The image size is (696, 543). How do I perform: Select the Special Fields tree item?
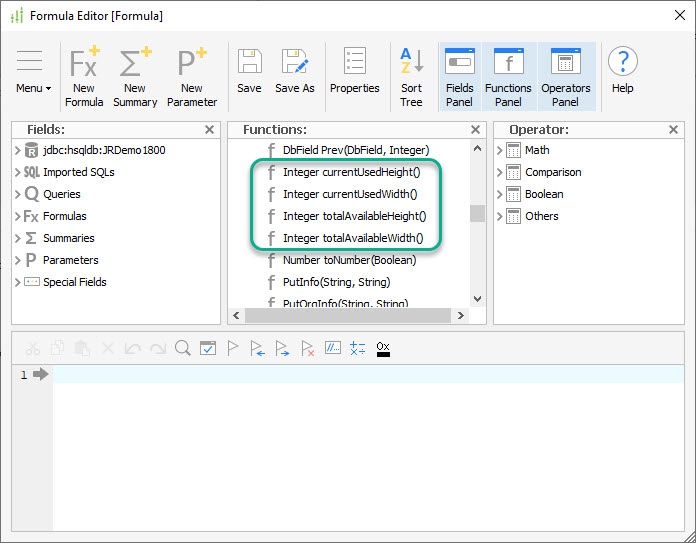(x=75, y=282)
